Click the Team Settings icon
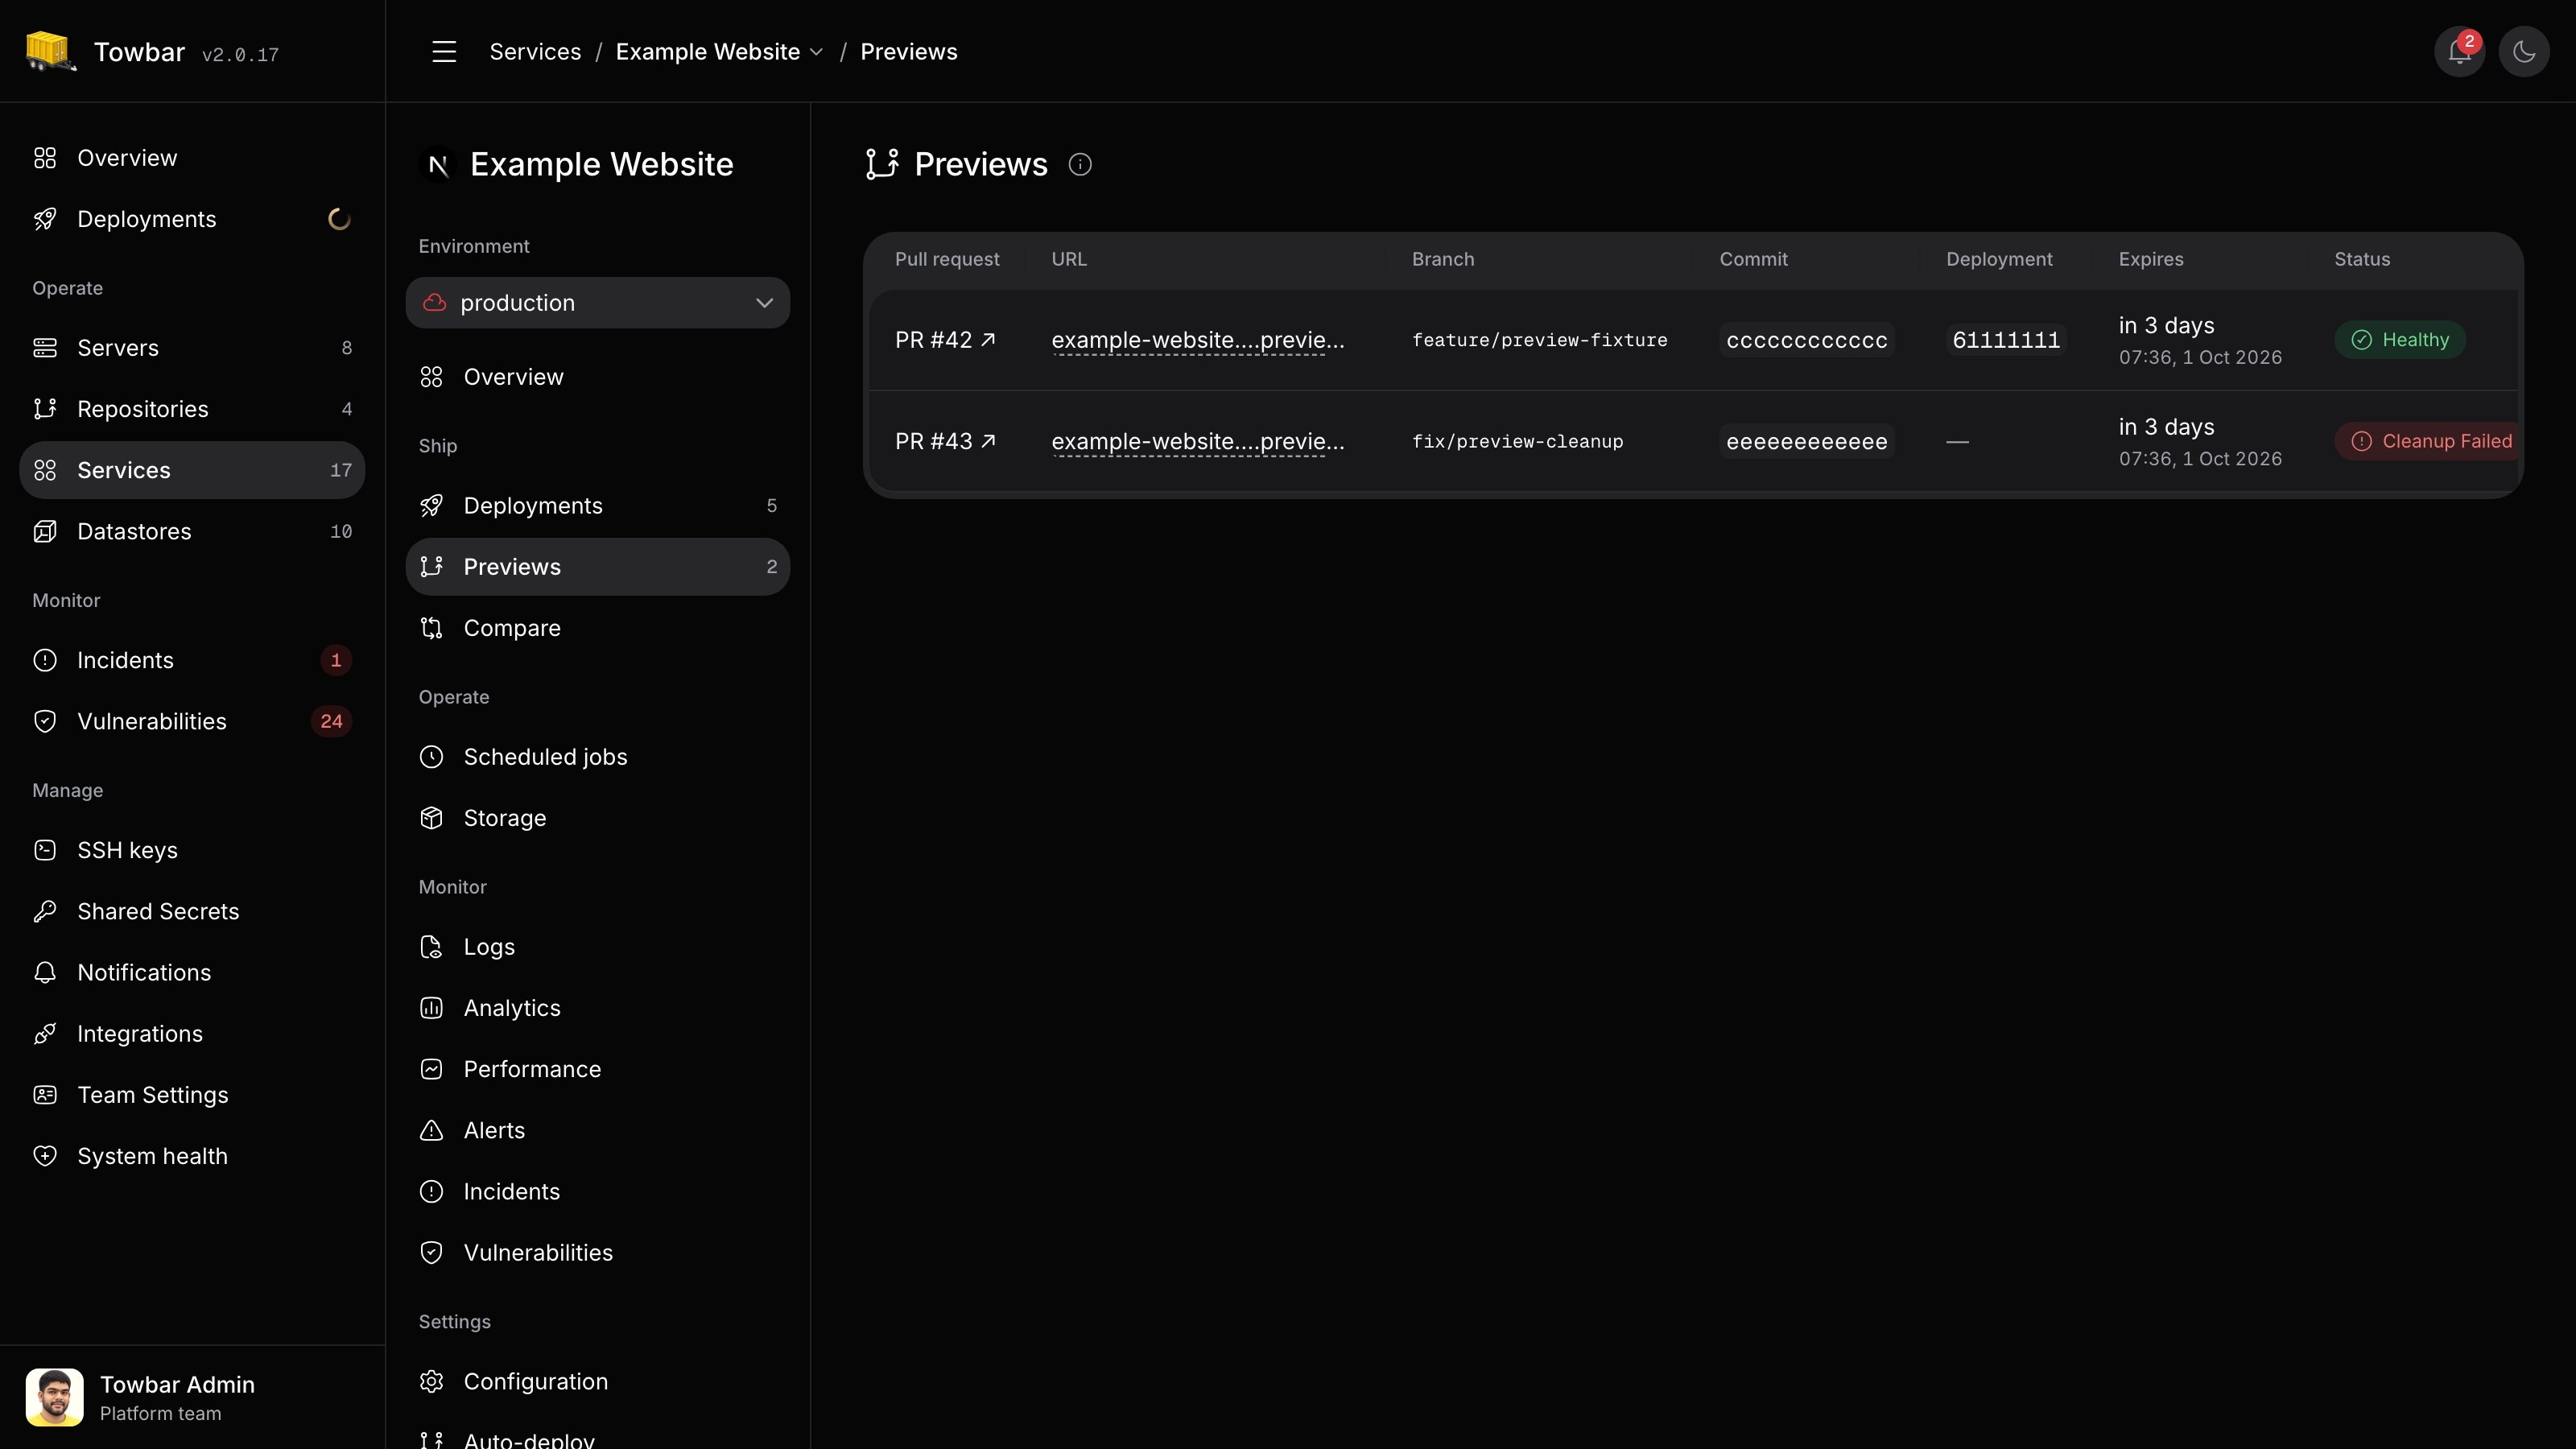2576x1449 pixels. pyautogui.click(x=45, y=1095)
